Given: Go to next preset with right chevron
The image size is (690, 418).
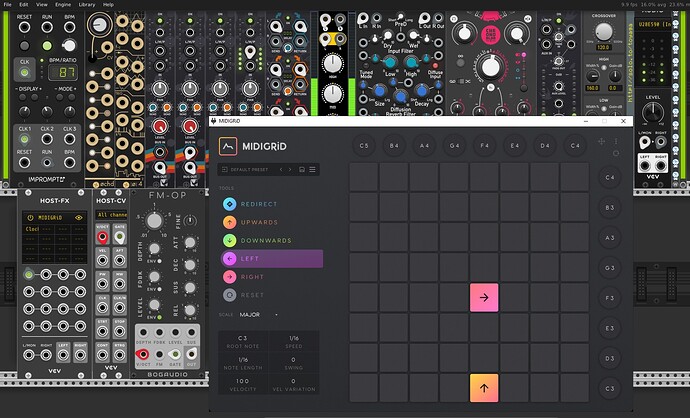Looking at the screenshot, I should 289,170.
